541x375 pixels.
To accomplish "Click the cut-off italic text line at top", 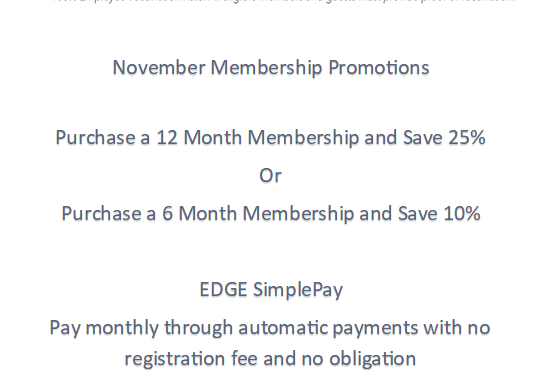I will (283, 1).
